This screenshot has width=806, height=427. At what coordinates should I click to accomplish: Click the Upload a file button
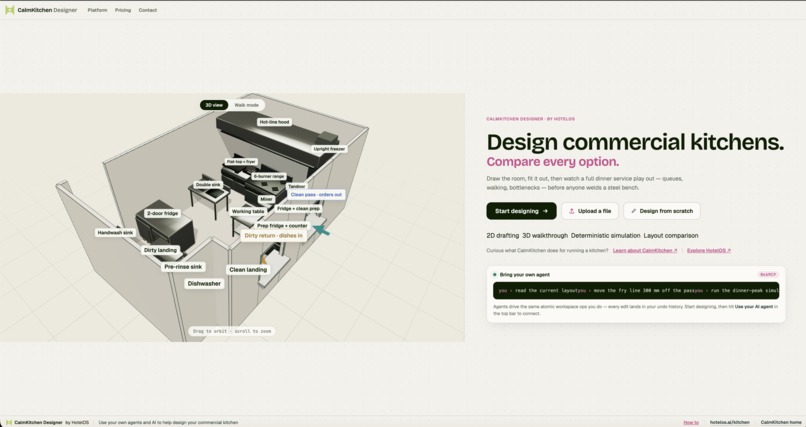coord(590,211)
